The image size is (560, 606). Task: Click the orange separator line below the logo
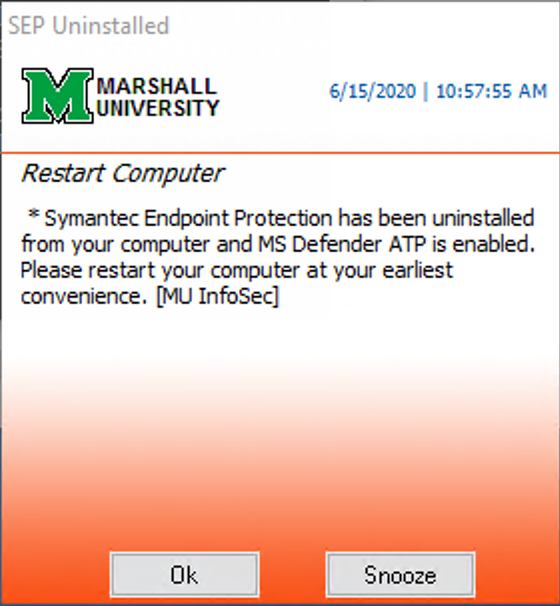[x=280, y=153]
